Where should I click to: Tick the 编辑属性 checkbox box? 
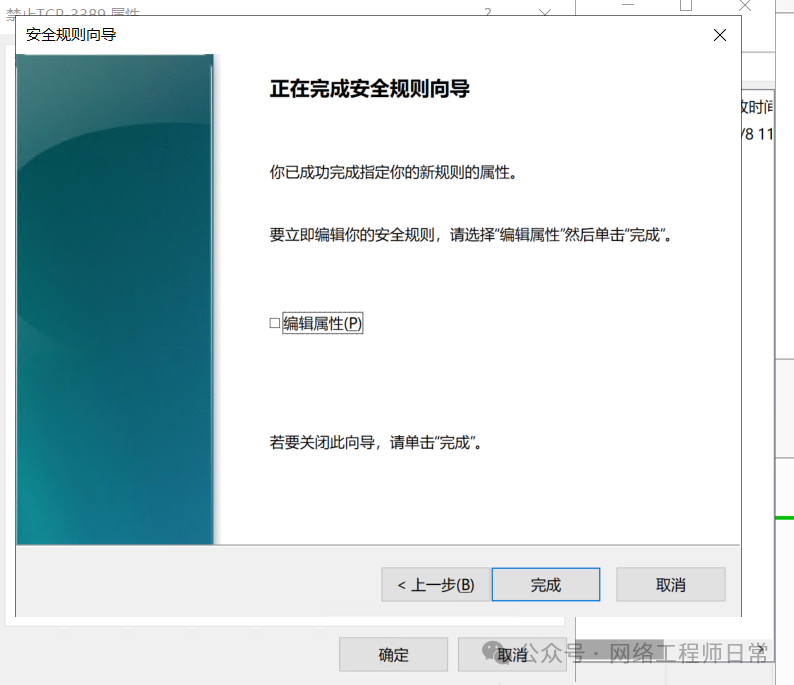(275, 323)
